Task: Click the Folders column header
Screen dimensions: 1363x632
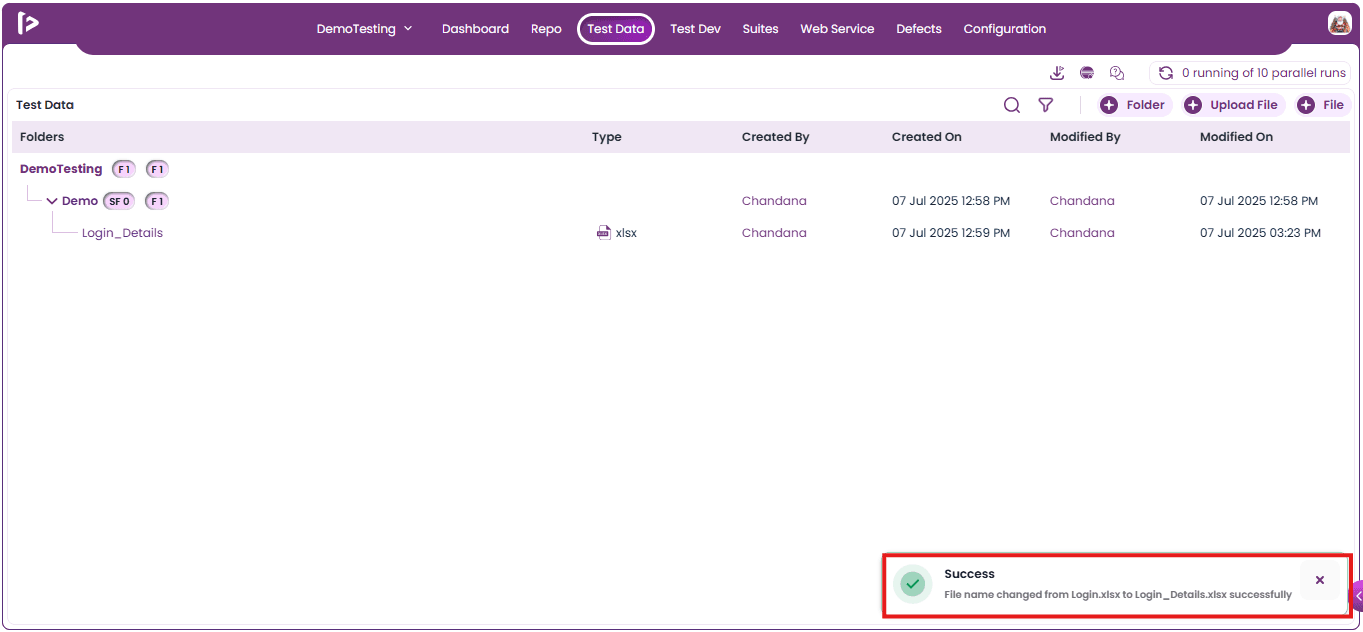Action: click(x=42, y=137)
